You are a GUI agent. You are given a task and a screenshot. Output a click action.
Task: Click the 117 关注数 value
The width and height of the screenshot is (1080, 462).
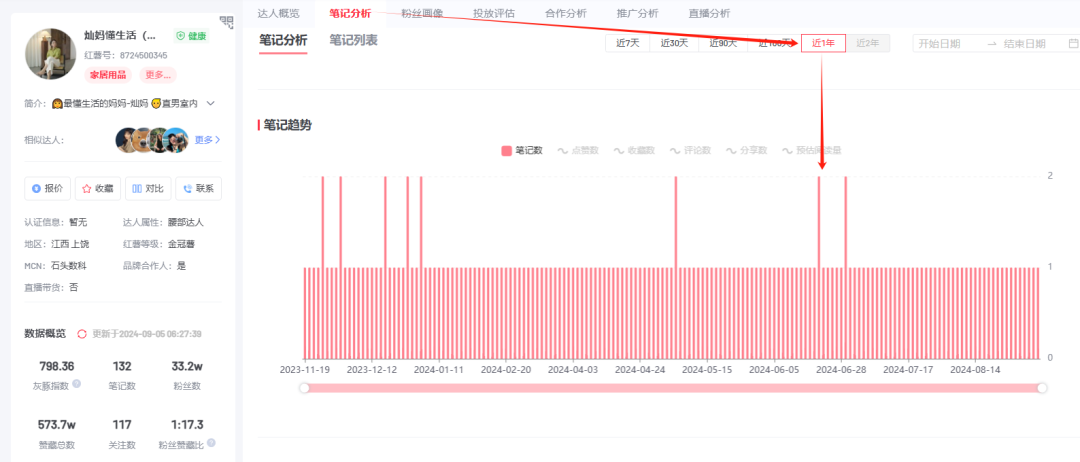122,424
